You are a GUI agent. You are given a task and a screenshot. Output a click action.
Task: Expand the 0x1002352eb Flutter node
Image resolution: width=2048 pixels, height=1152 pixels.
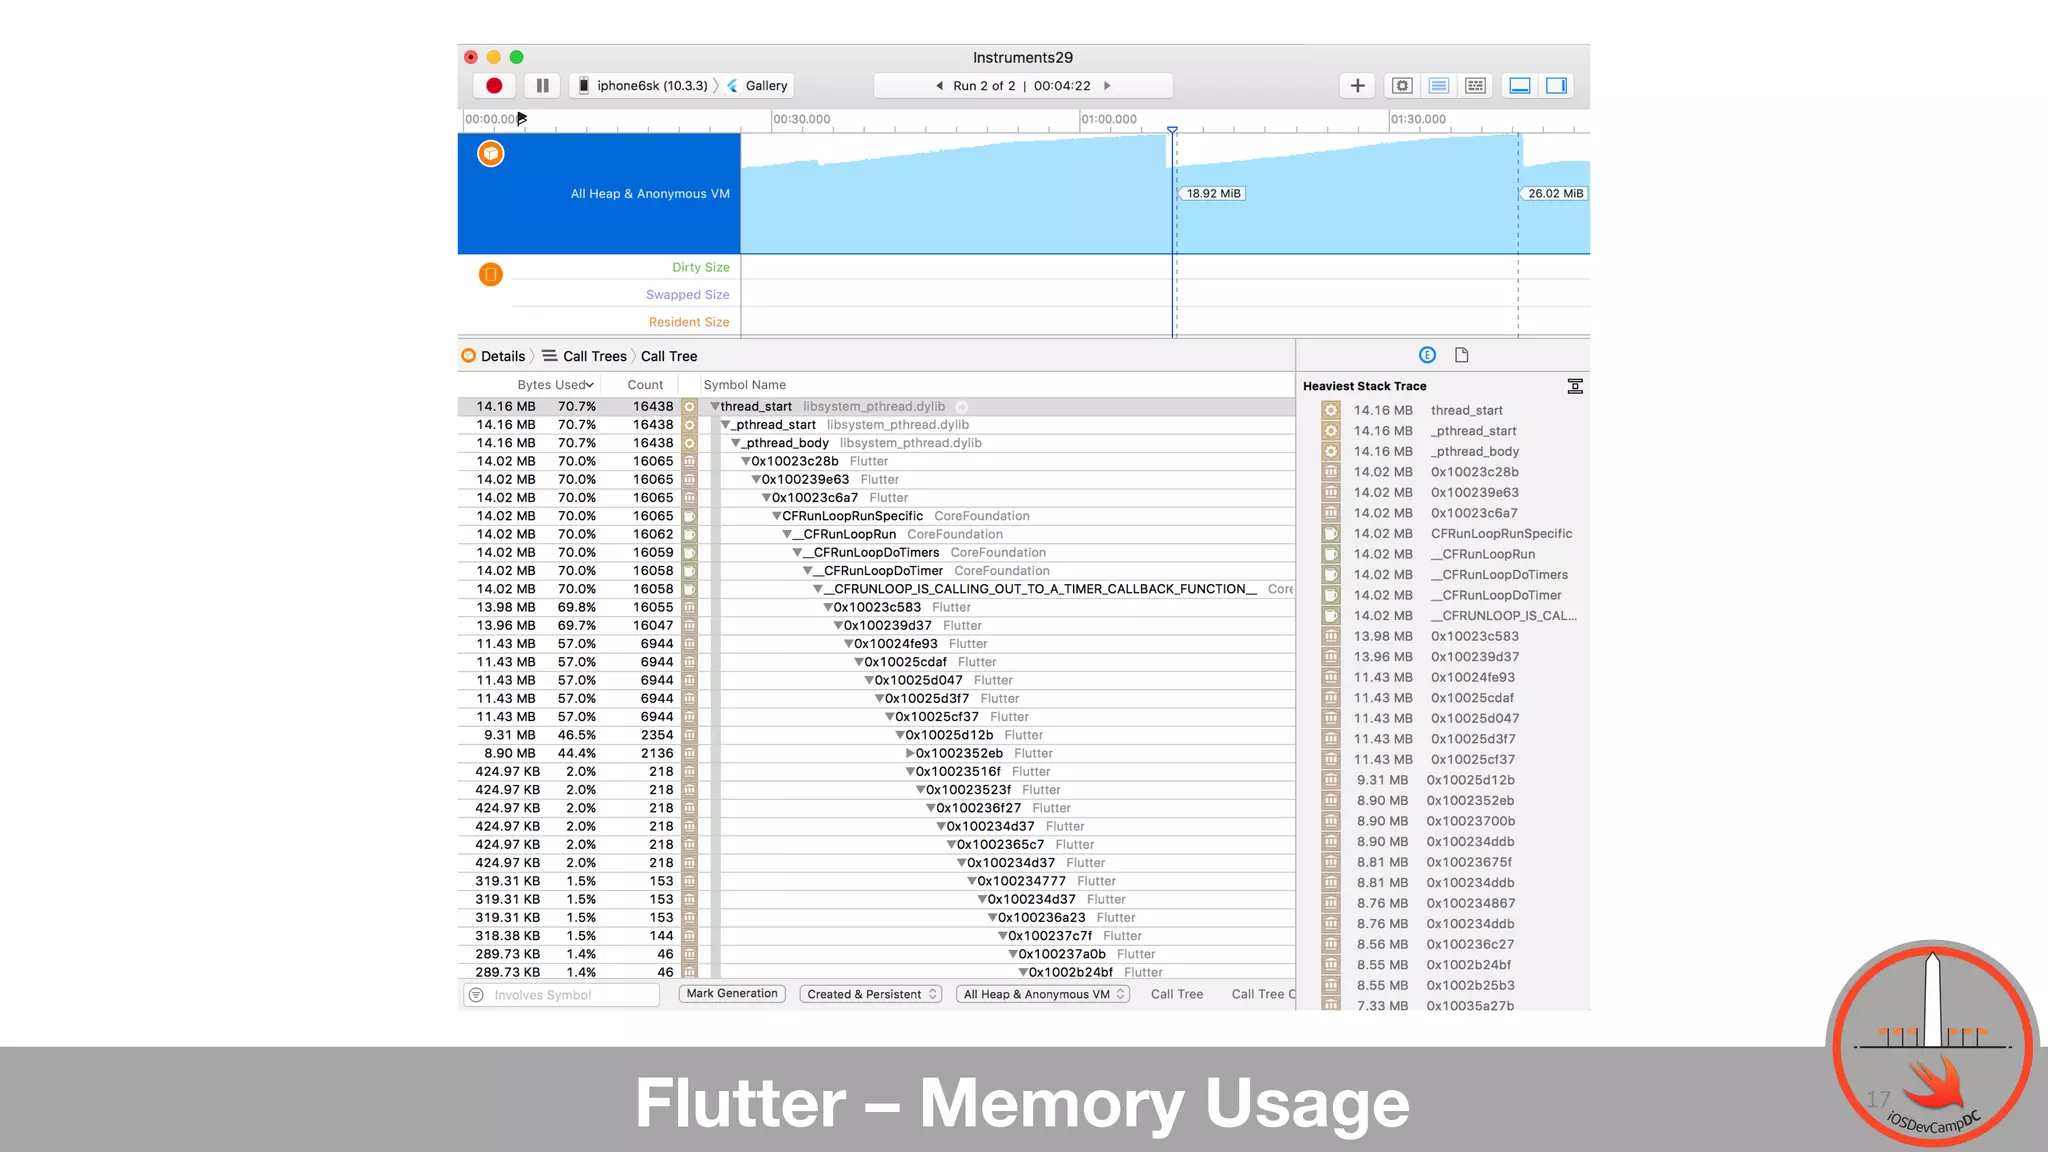[x=910, y=754]
